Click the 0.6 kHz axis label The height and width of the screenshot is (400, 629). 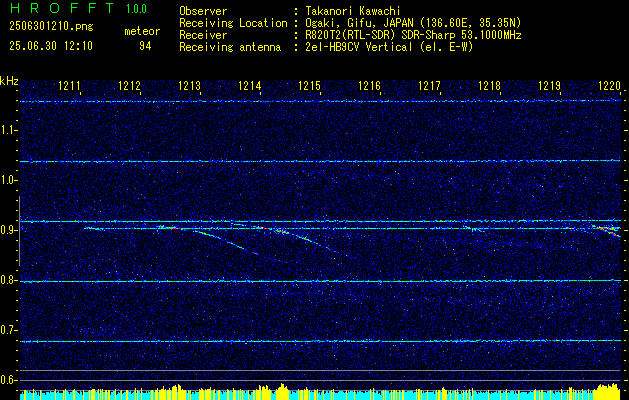click(9, 380)
